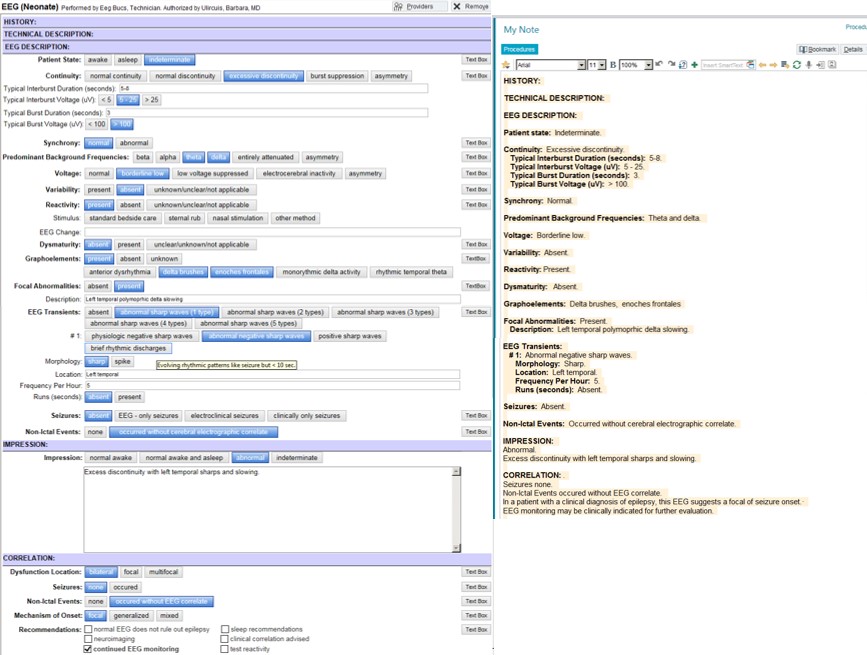This screenshot has width=867, height=655.
Task: Click the redo arrow in note toolbar
Action: (671, 65)
